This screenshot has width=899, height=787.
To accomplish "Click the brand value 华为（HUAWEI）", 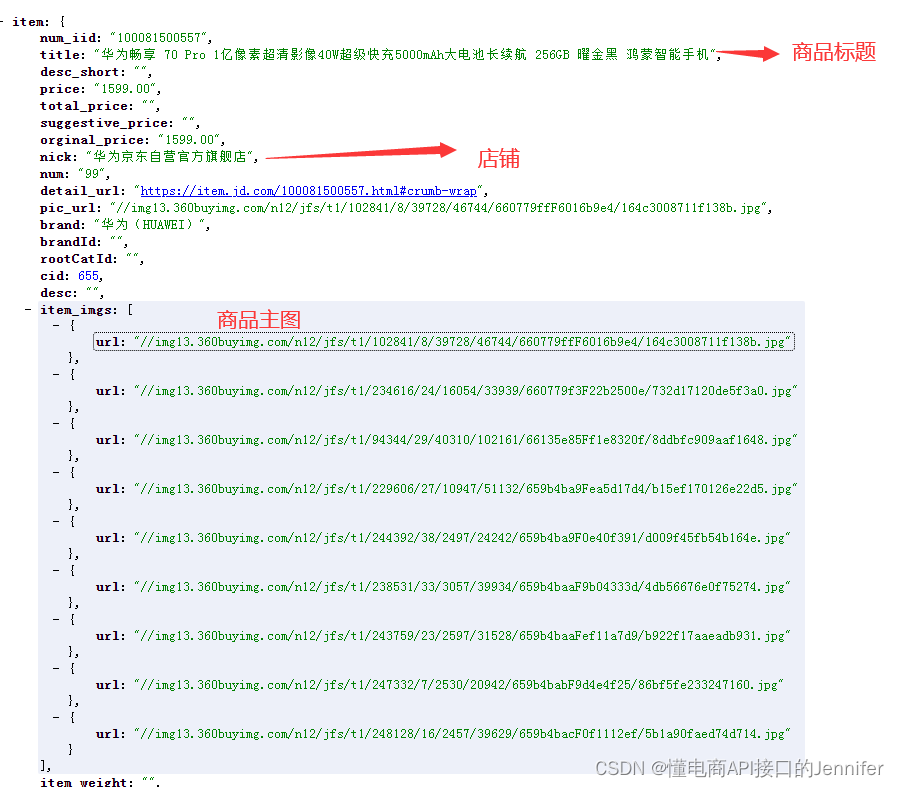I will click(150, 225).
